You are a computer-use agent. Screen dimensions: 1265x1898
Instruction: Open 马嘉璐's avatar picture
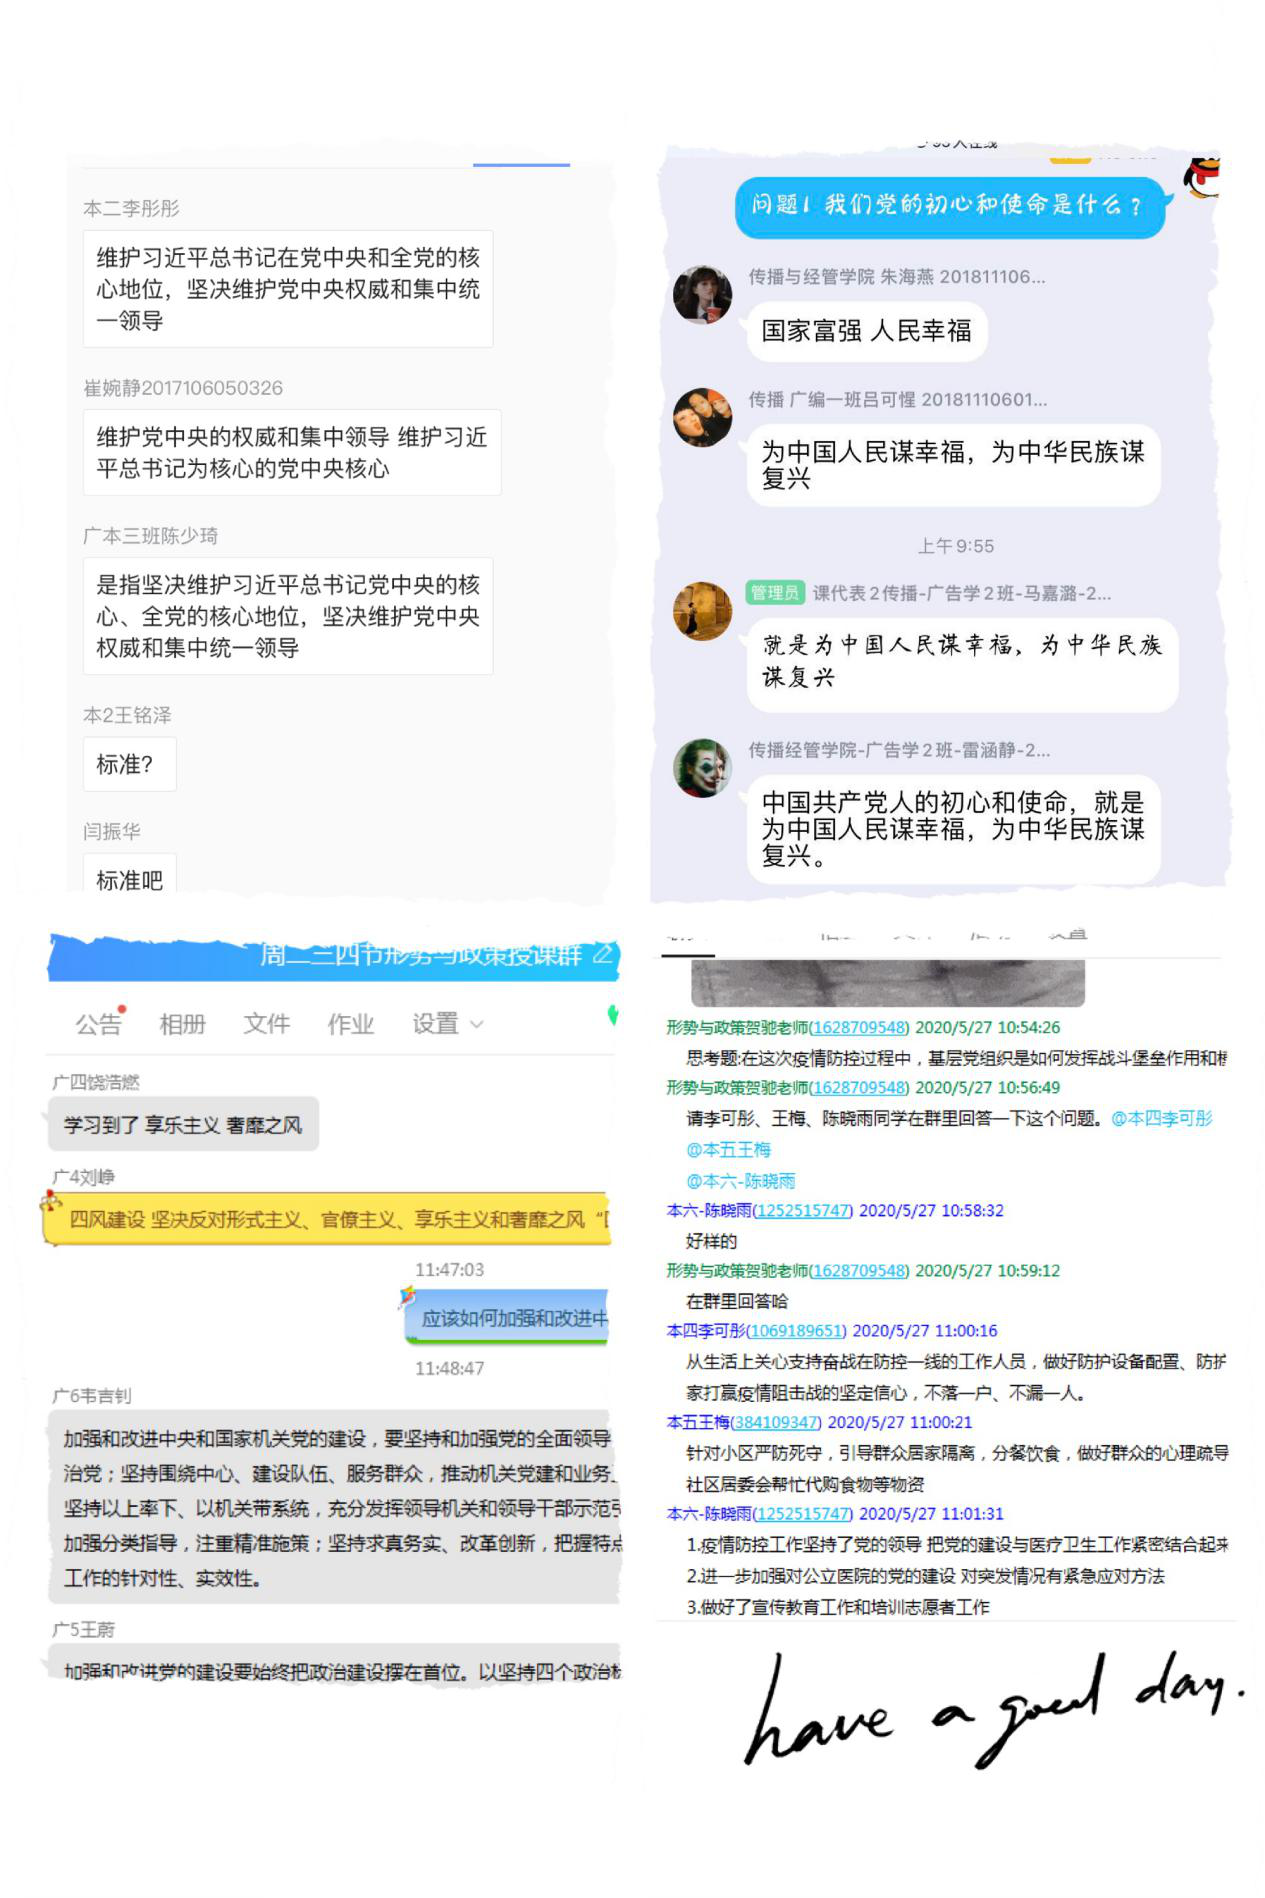702,611
